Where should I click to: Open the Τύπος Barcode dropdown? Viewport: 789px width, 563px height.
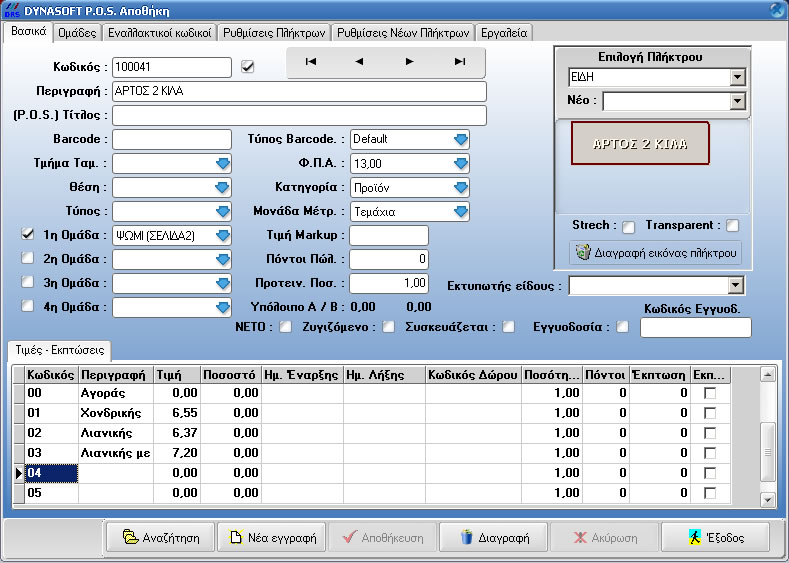(x=460, y=139)
